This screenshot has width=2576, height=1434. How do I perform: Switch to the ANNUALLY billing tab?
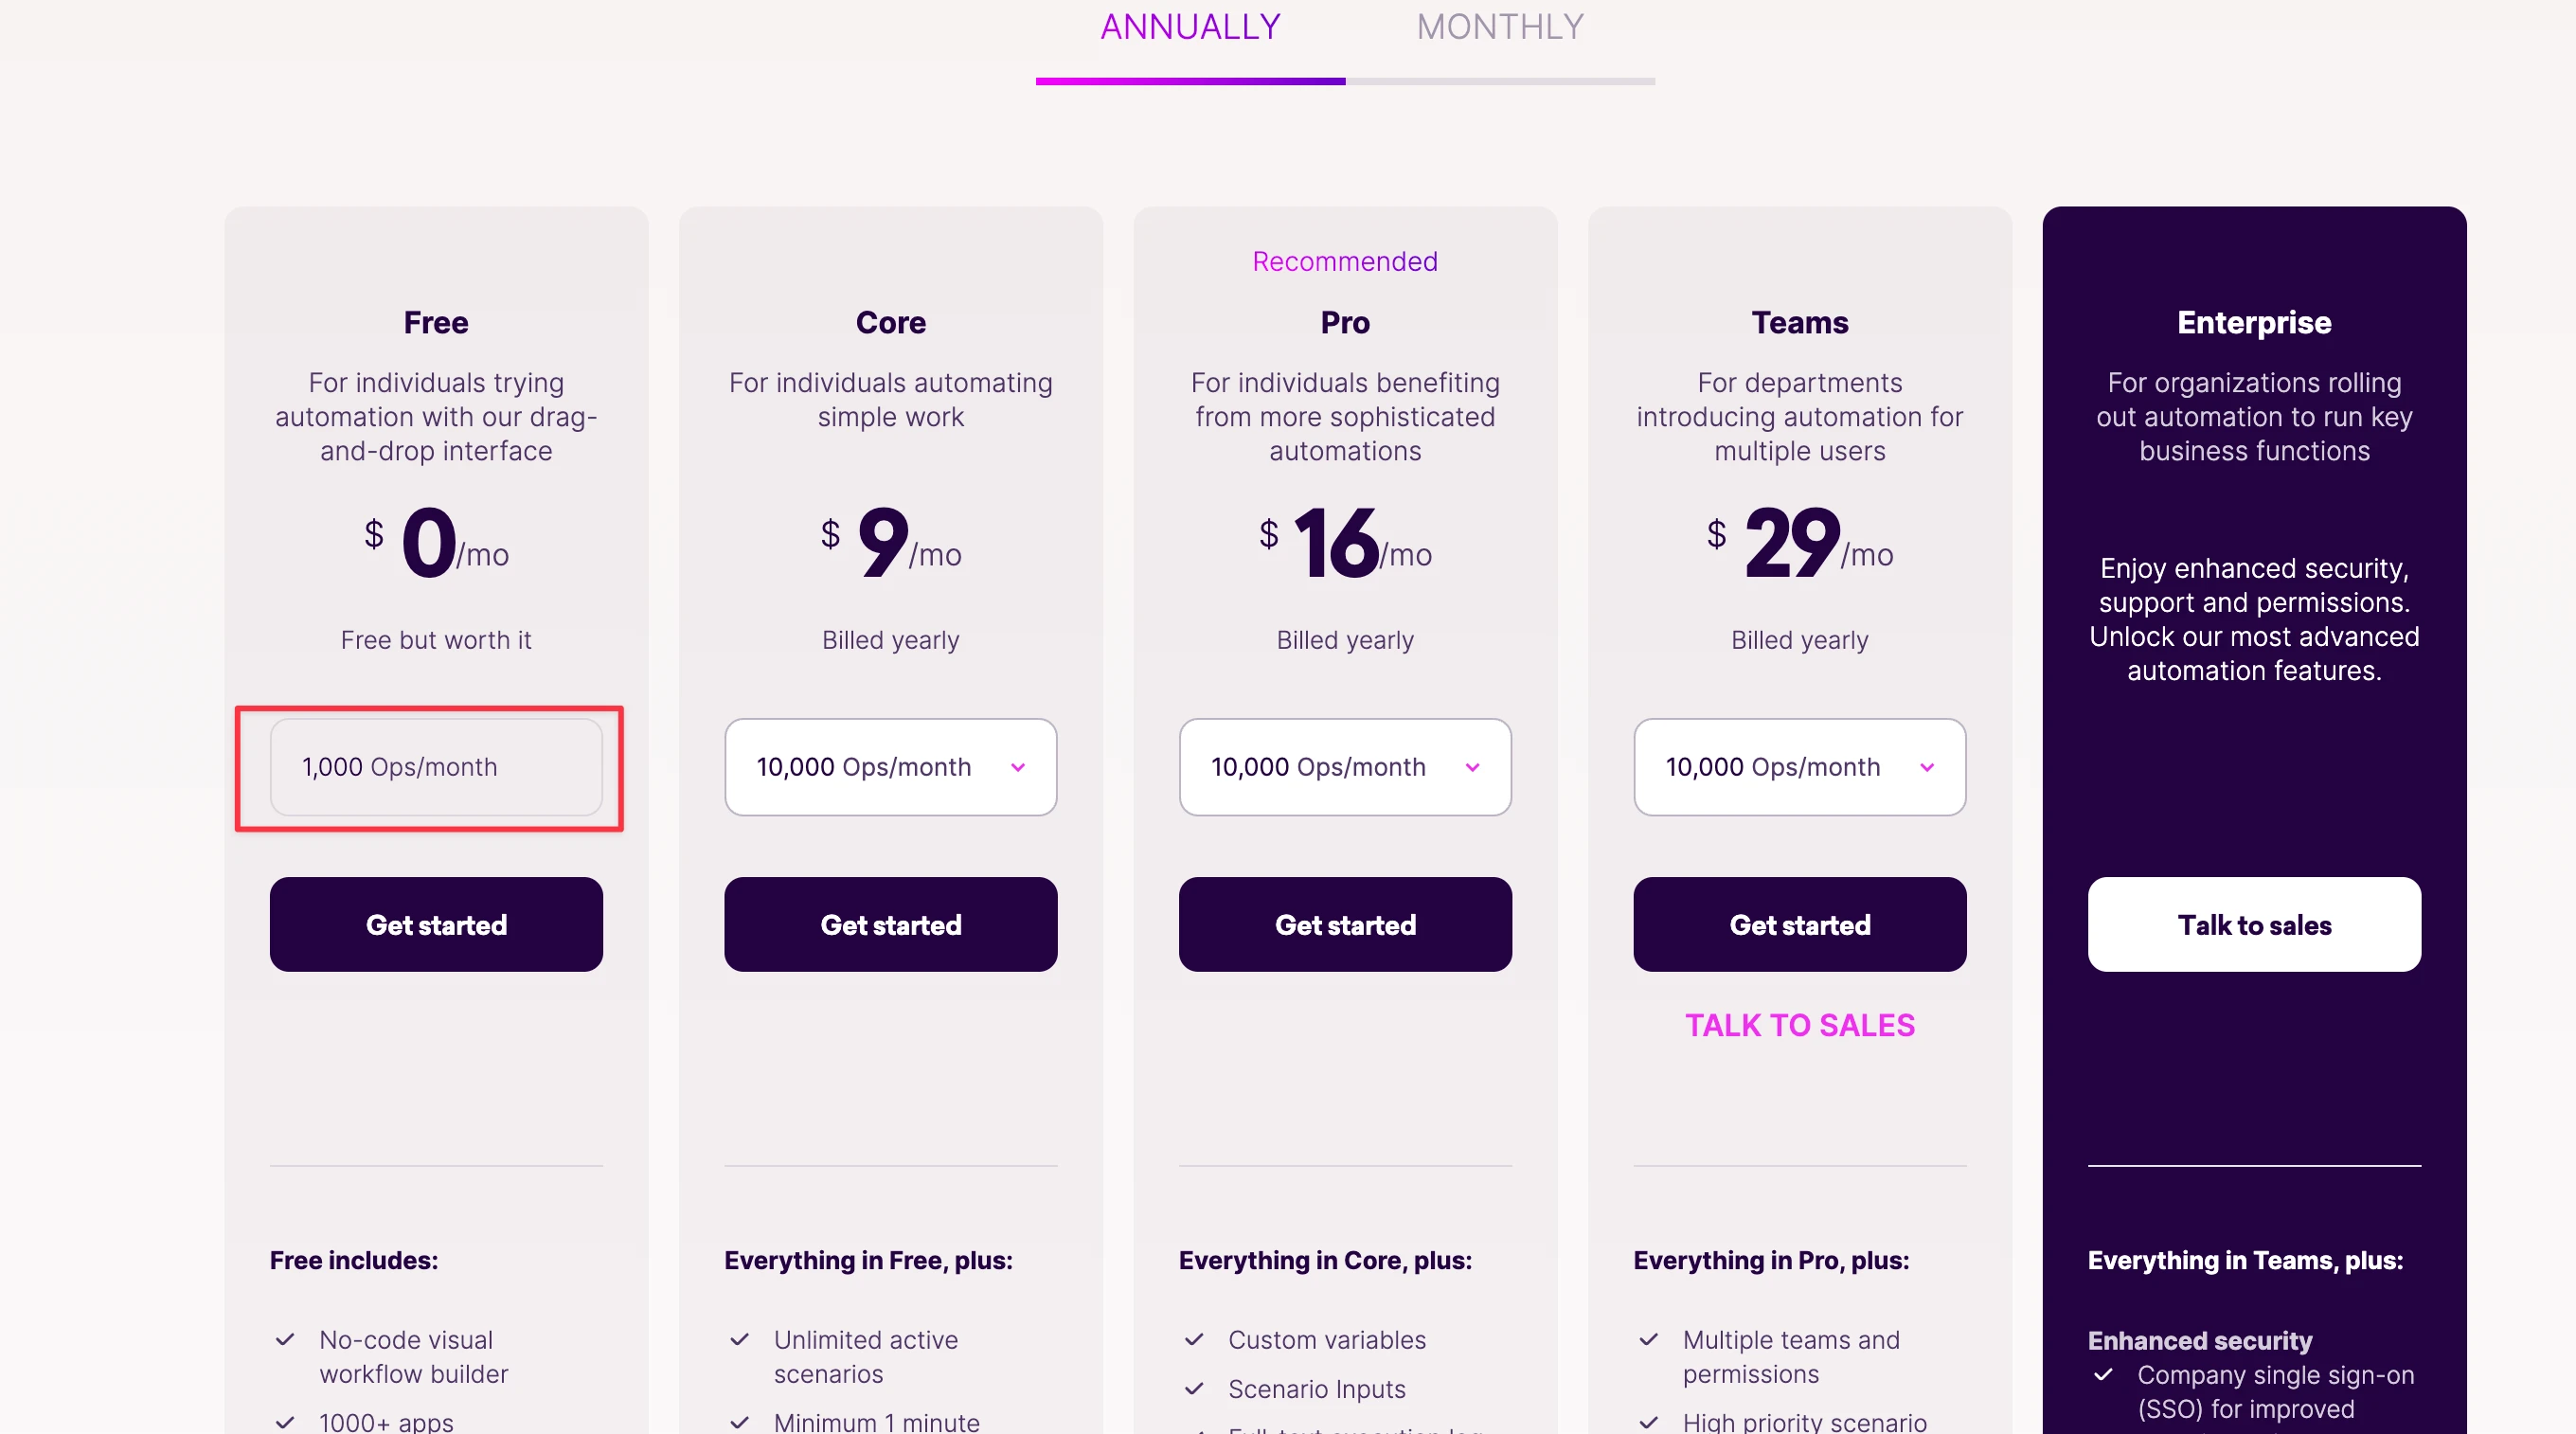[1190, 28]
